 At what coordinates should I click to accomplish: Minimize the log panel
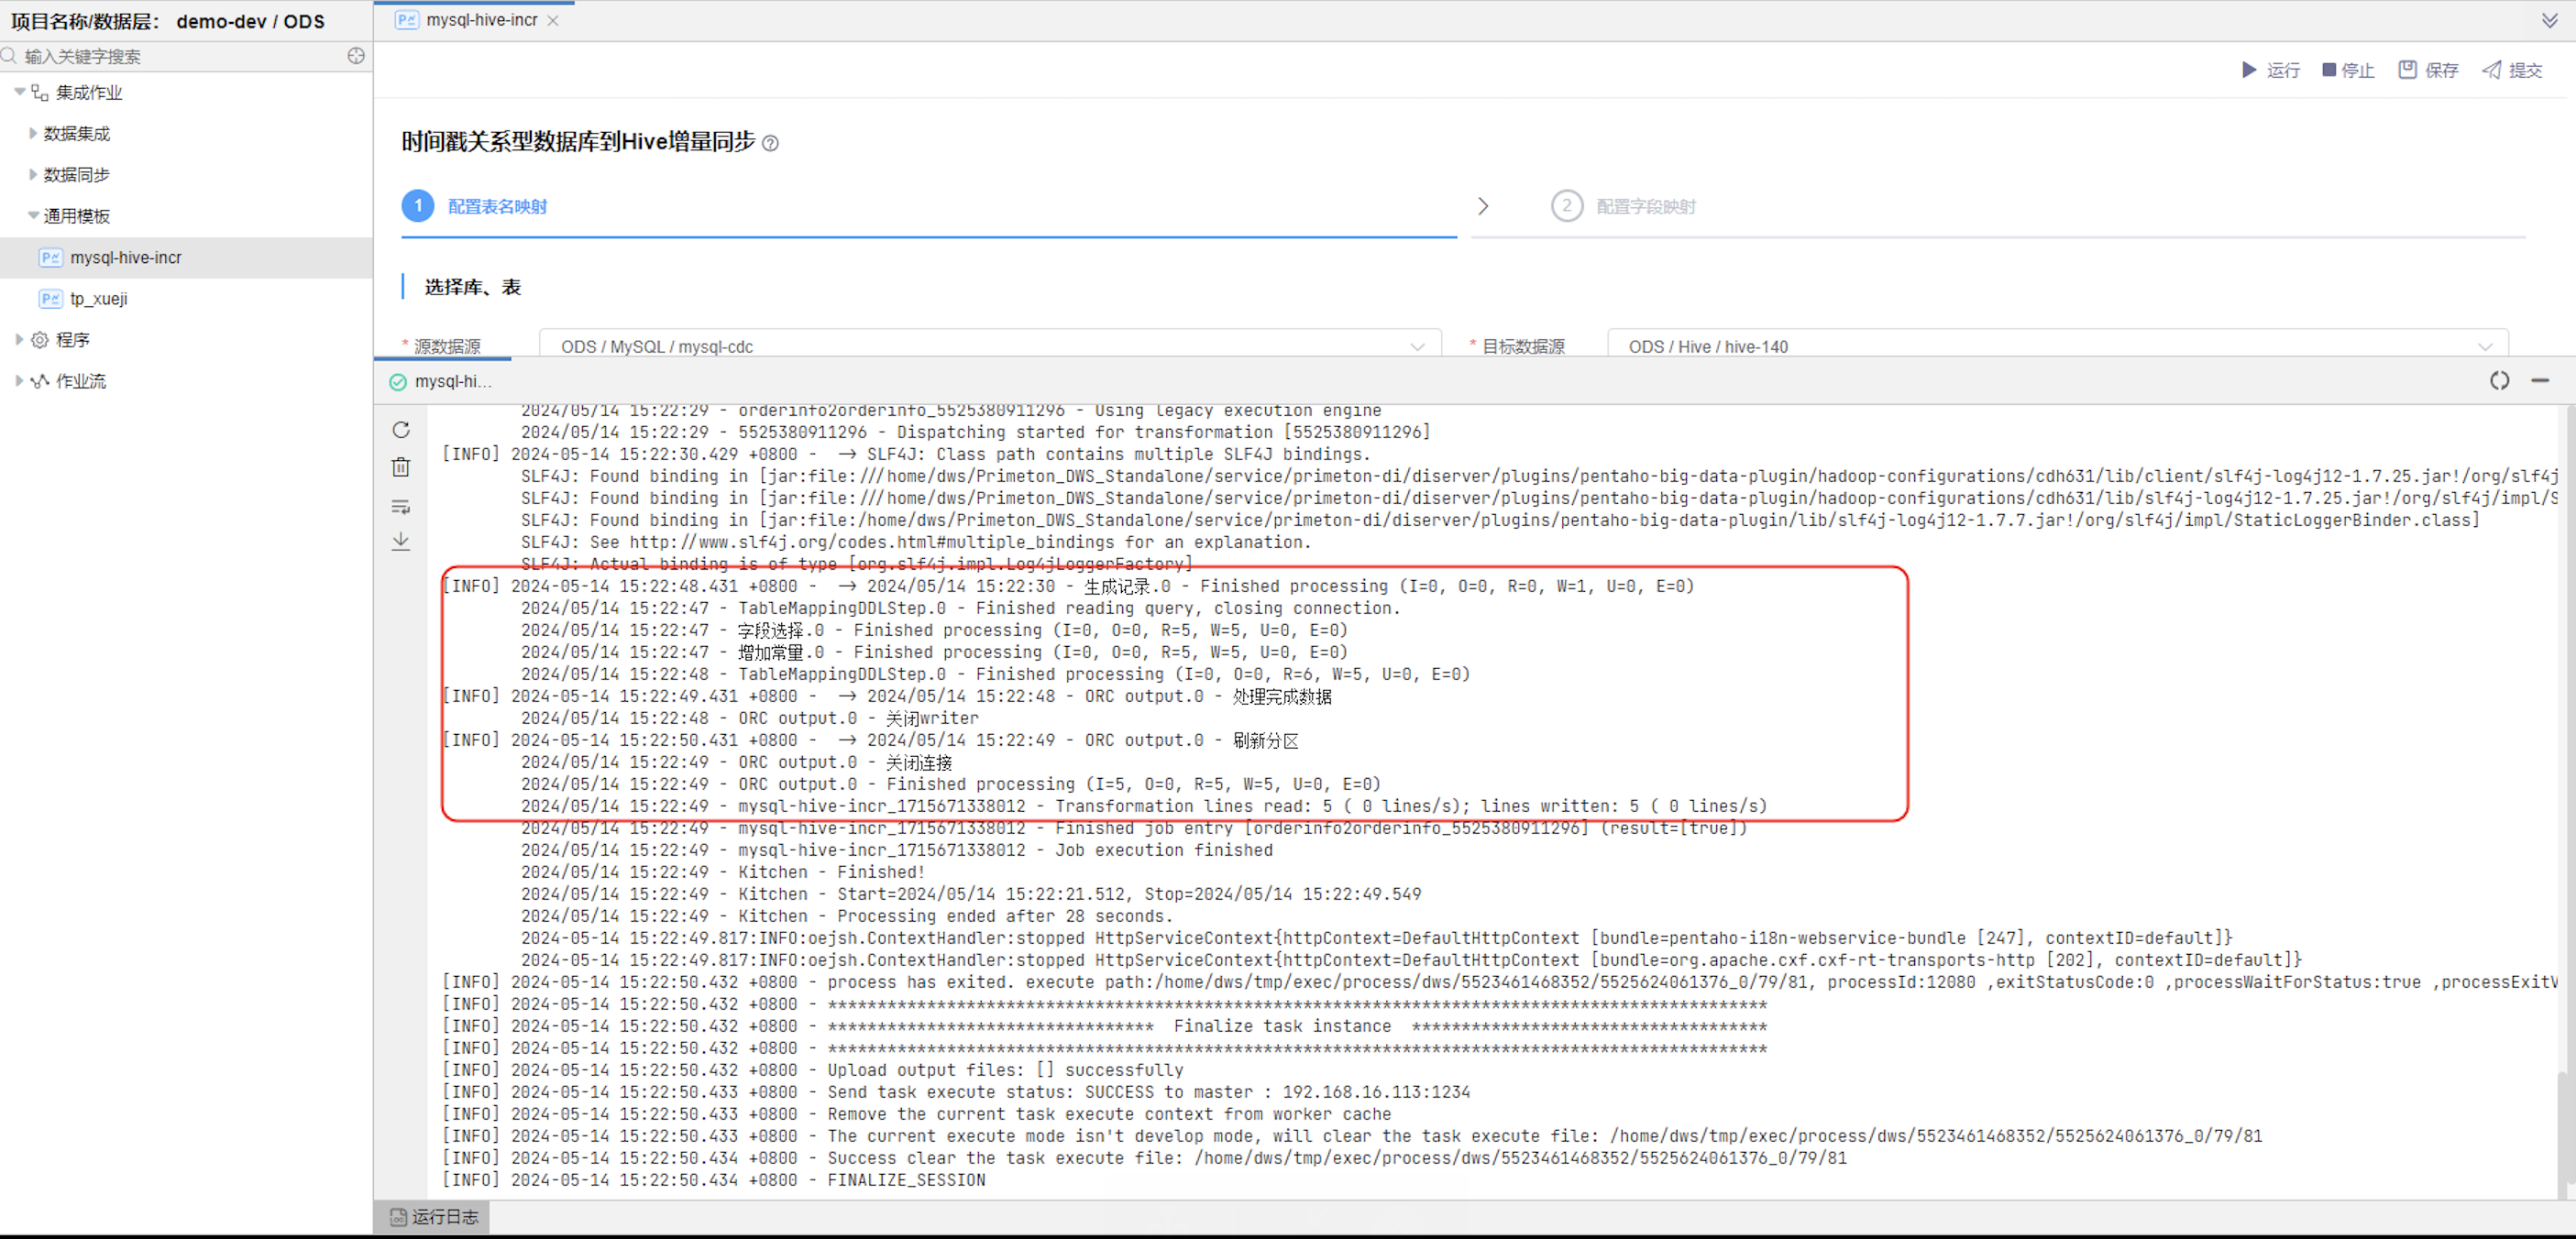pos(2540,381)
